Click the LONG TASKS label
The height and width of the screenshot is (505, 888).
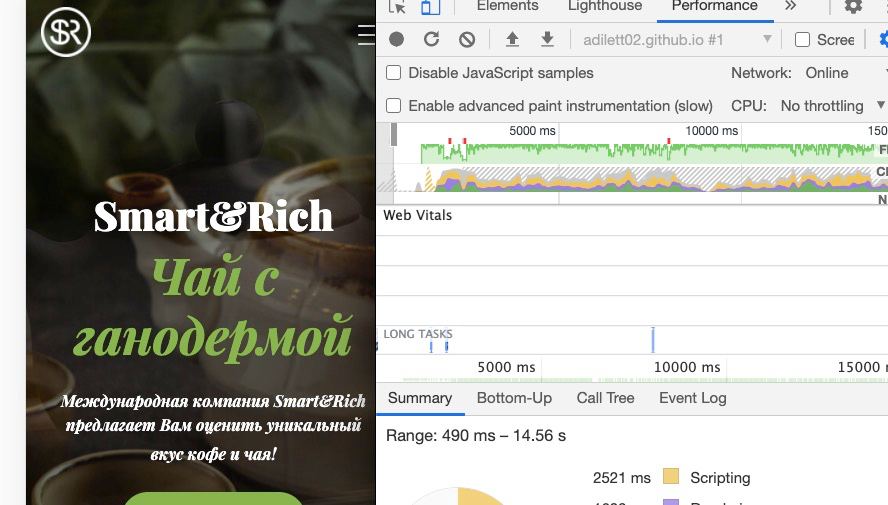[x=418, y=334]
